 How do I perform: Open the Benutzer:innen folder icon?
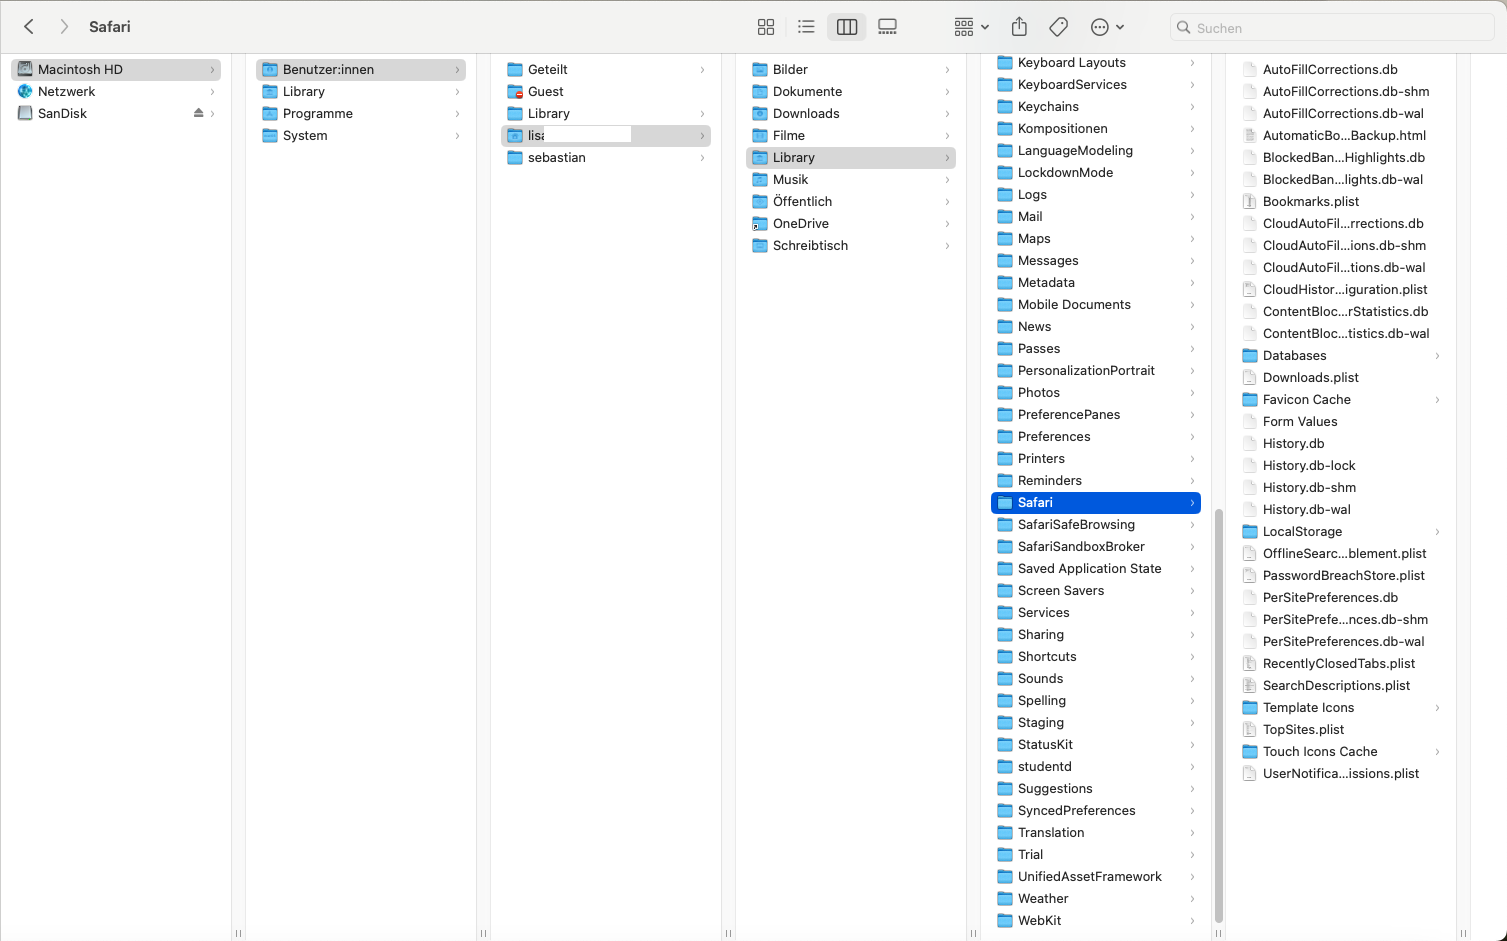(270, 69)
